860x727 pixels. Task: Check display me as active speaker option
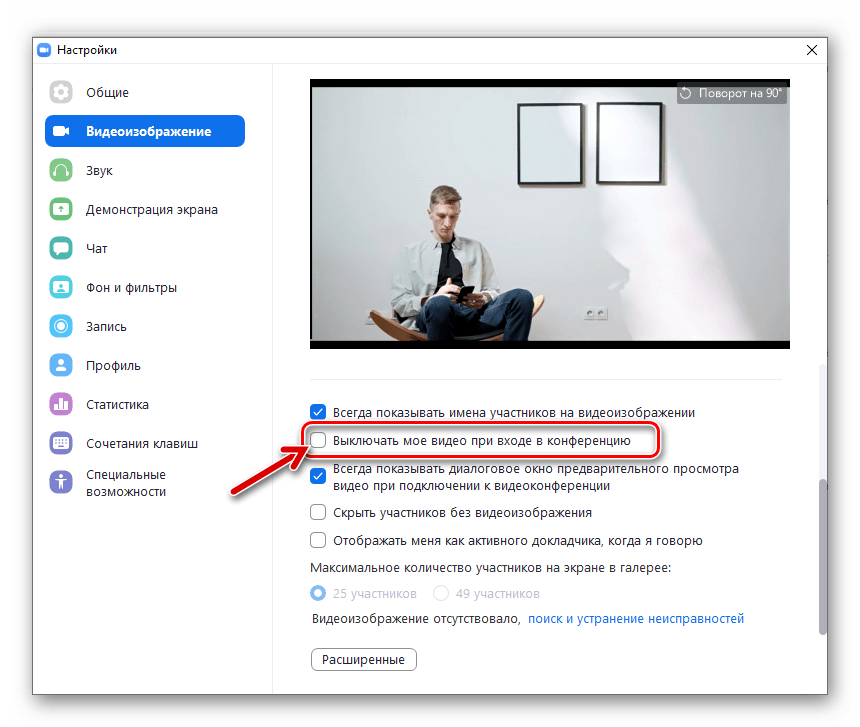click(x=318, y=540)
